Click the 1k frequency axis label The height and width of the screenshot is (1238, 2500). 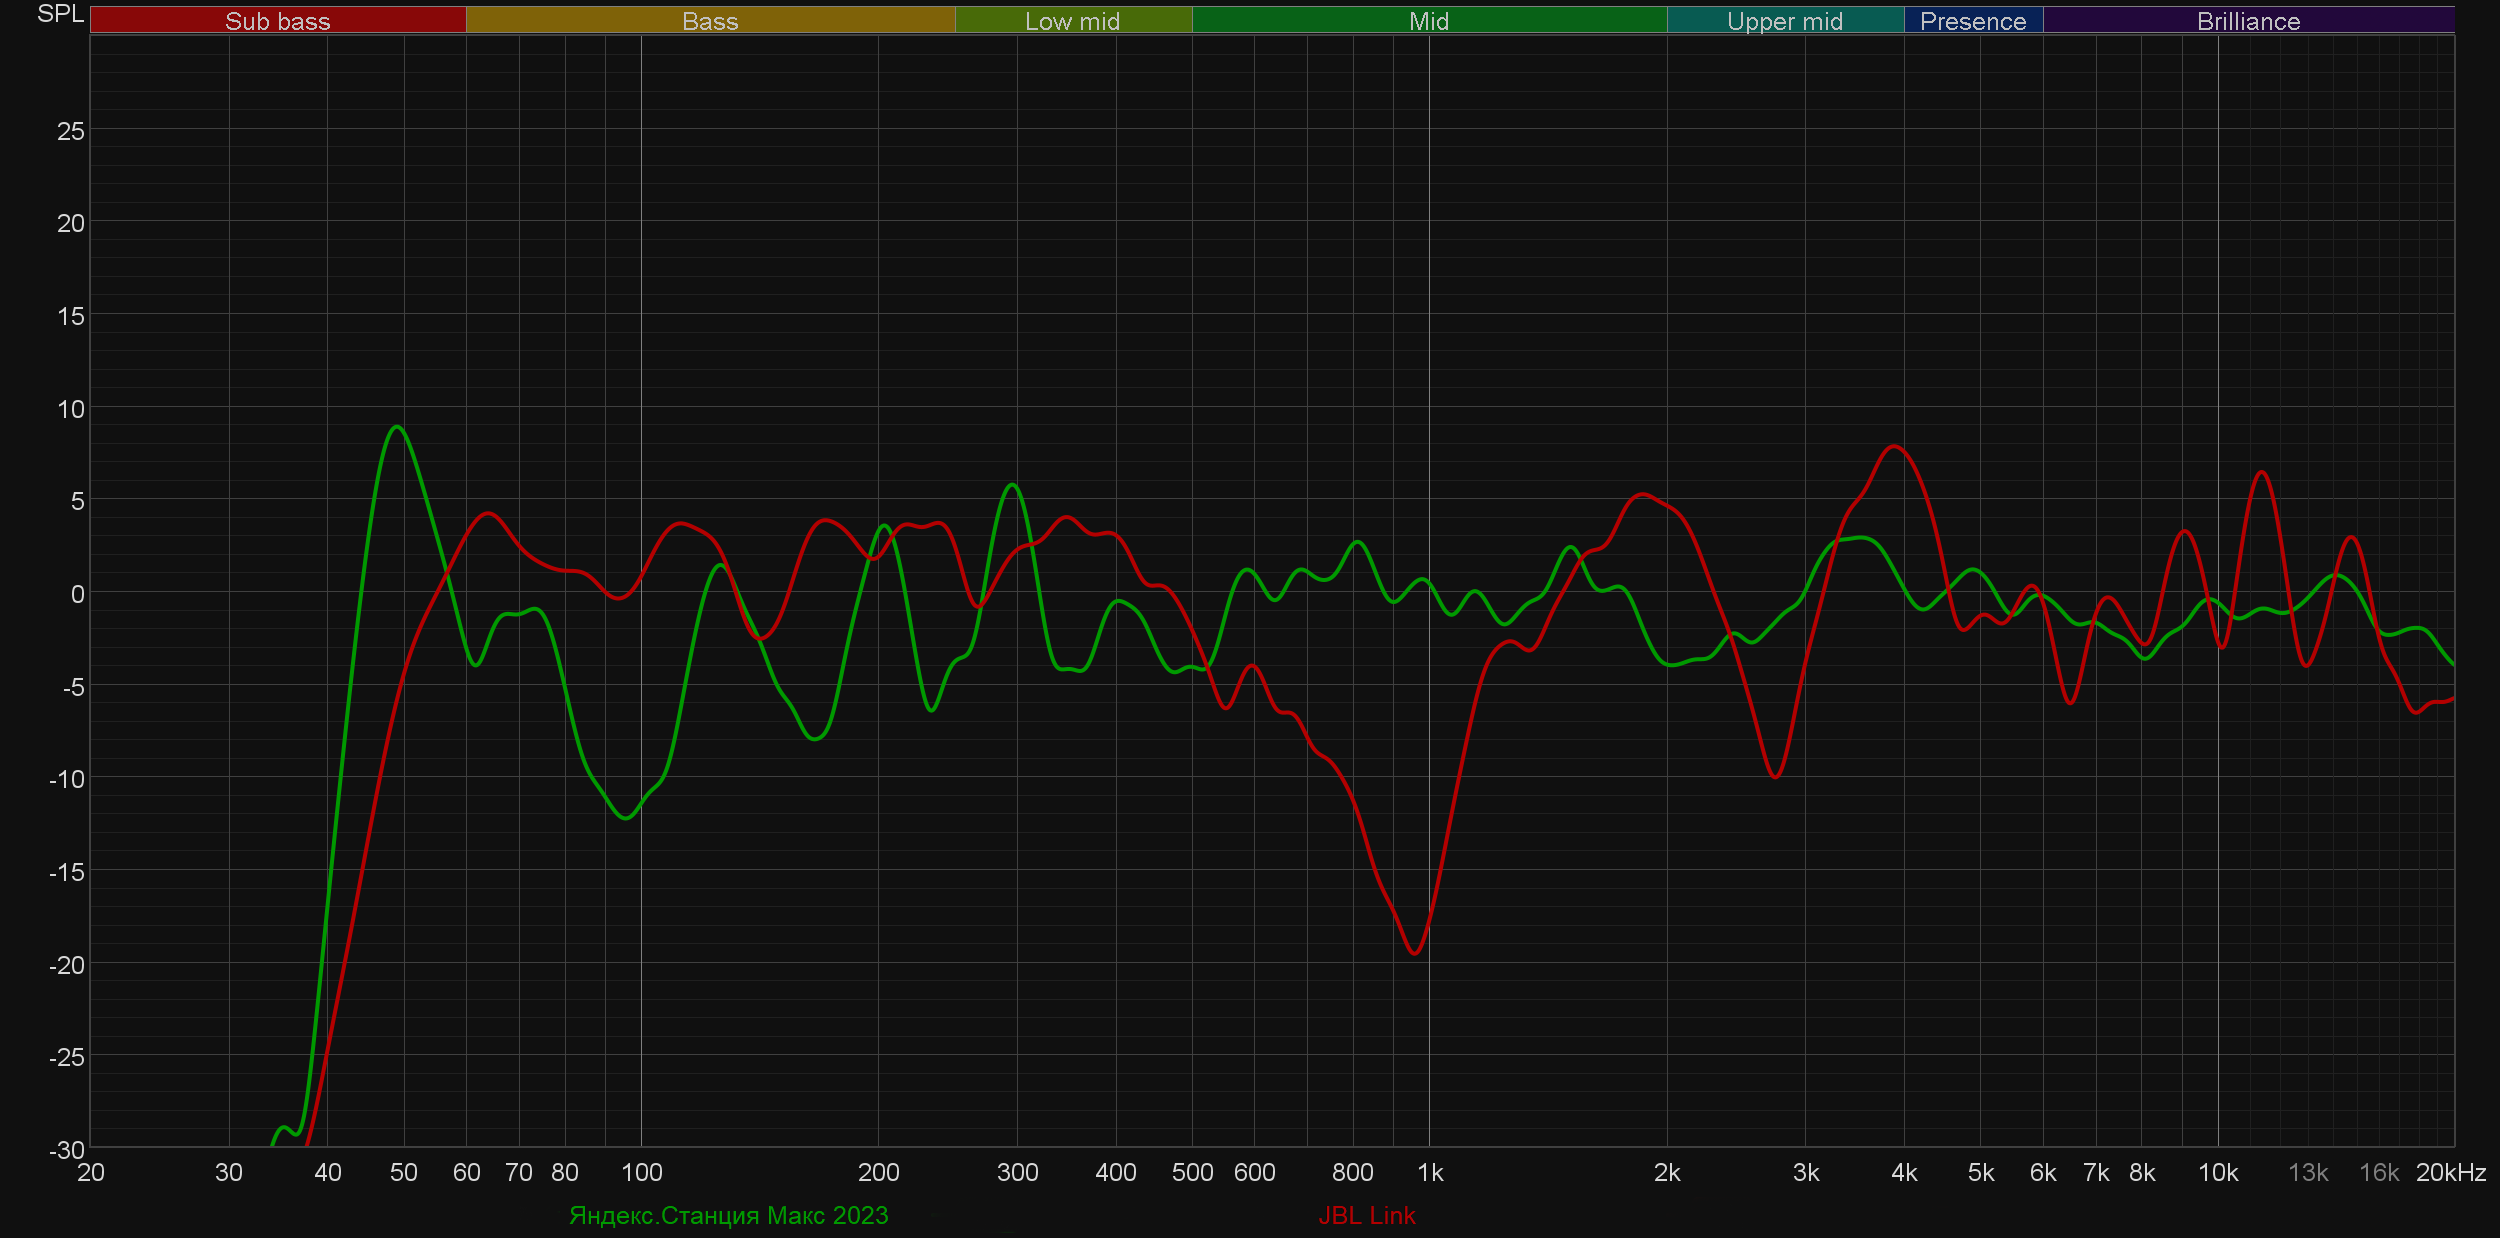(1430, 1172)
